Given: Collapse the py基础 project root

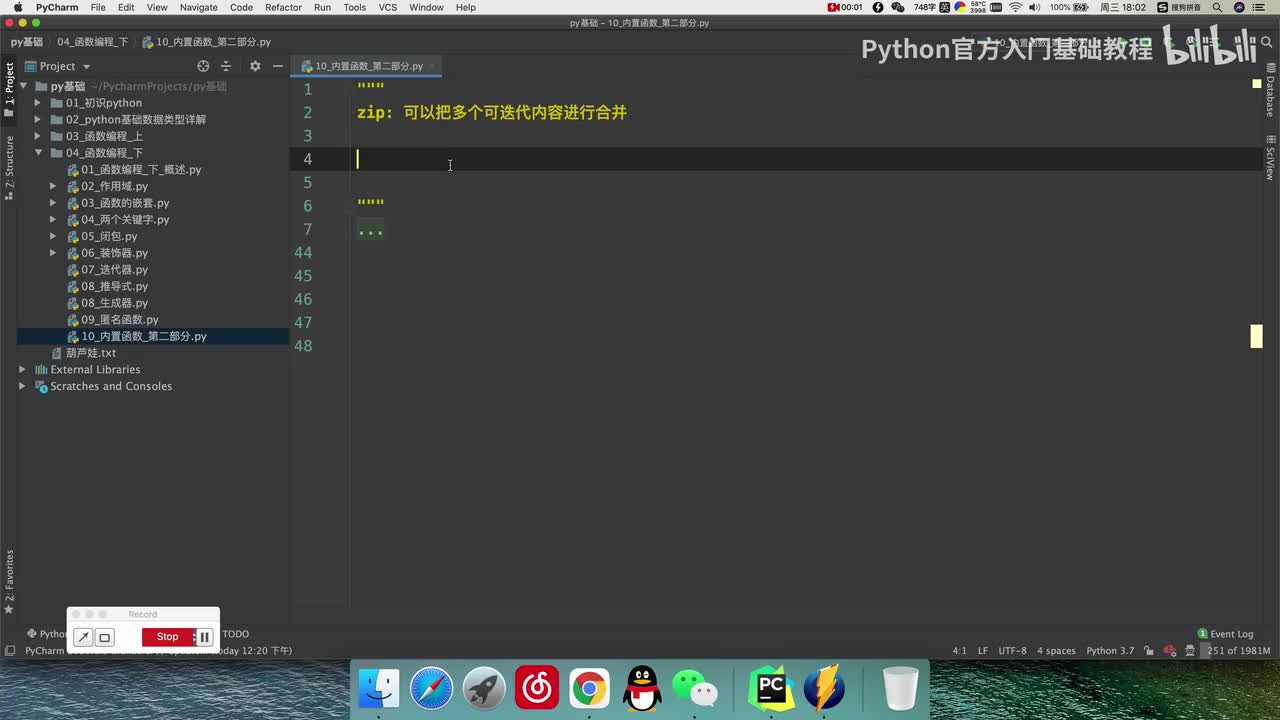Looking at the screenshot, I should [22, 86].
